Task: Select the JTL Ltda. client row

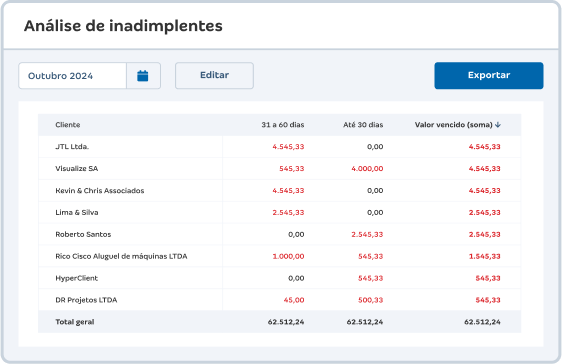Action: pyautogui.click(x=280, y=147)
